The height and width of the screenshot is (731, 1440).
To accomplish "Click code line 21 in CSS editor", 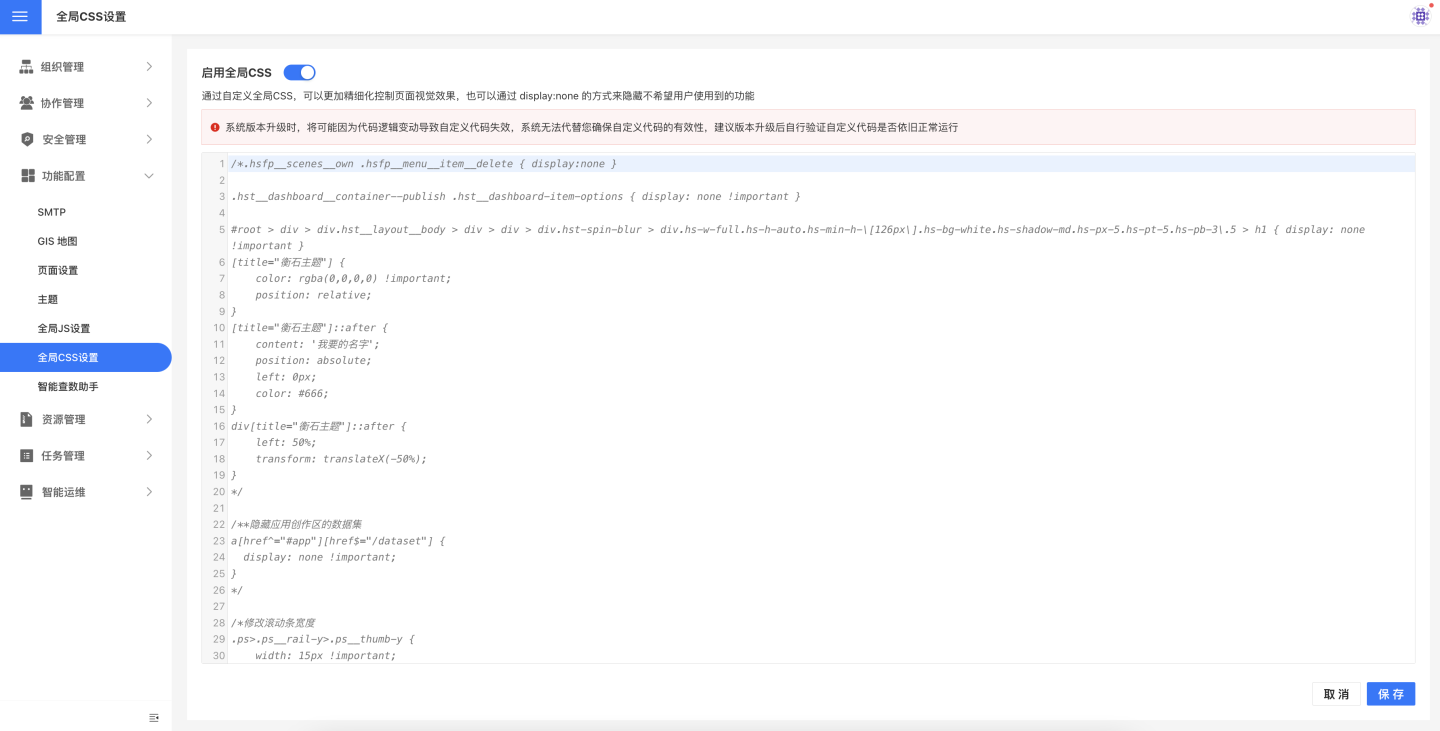I will point(600,508).
